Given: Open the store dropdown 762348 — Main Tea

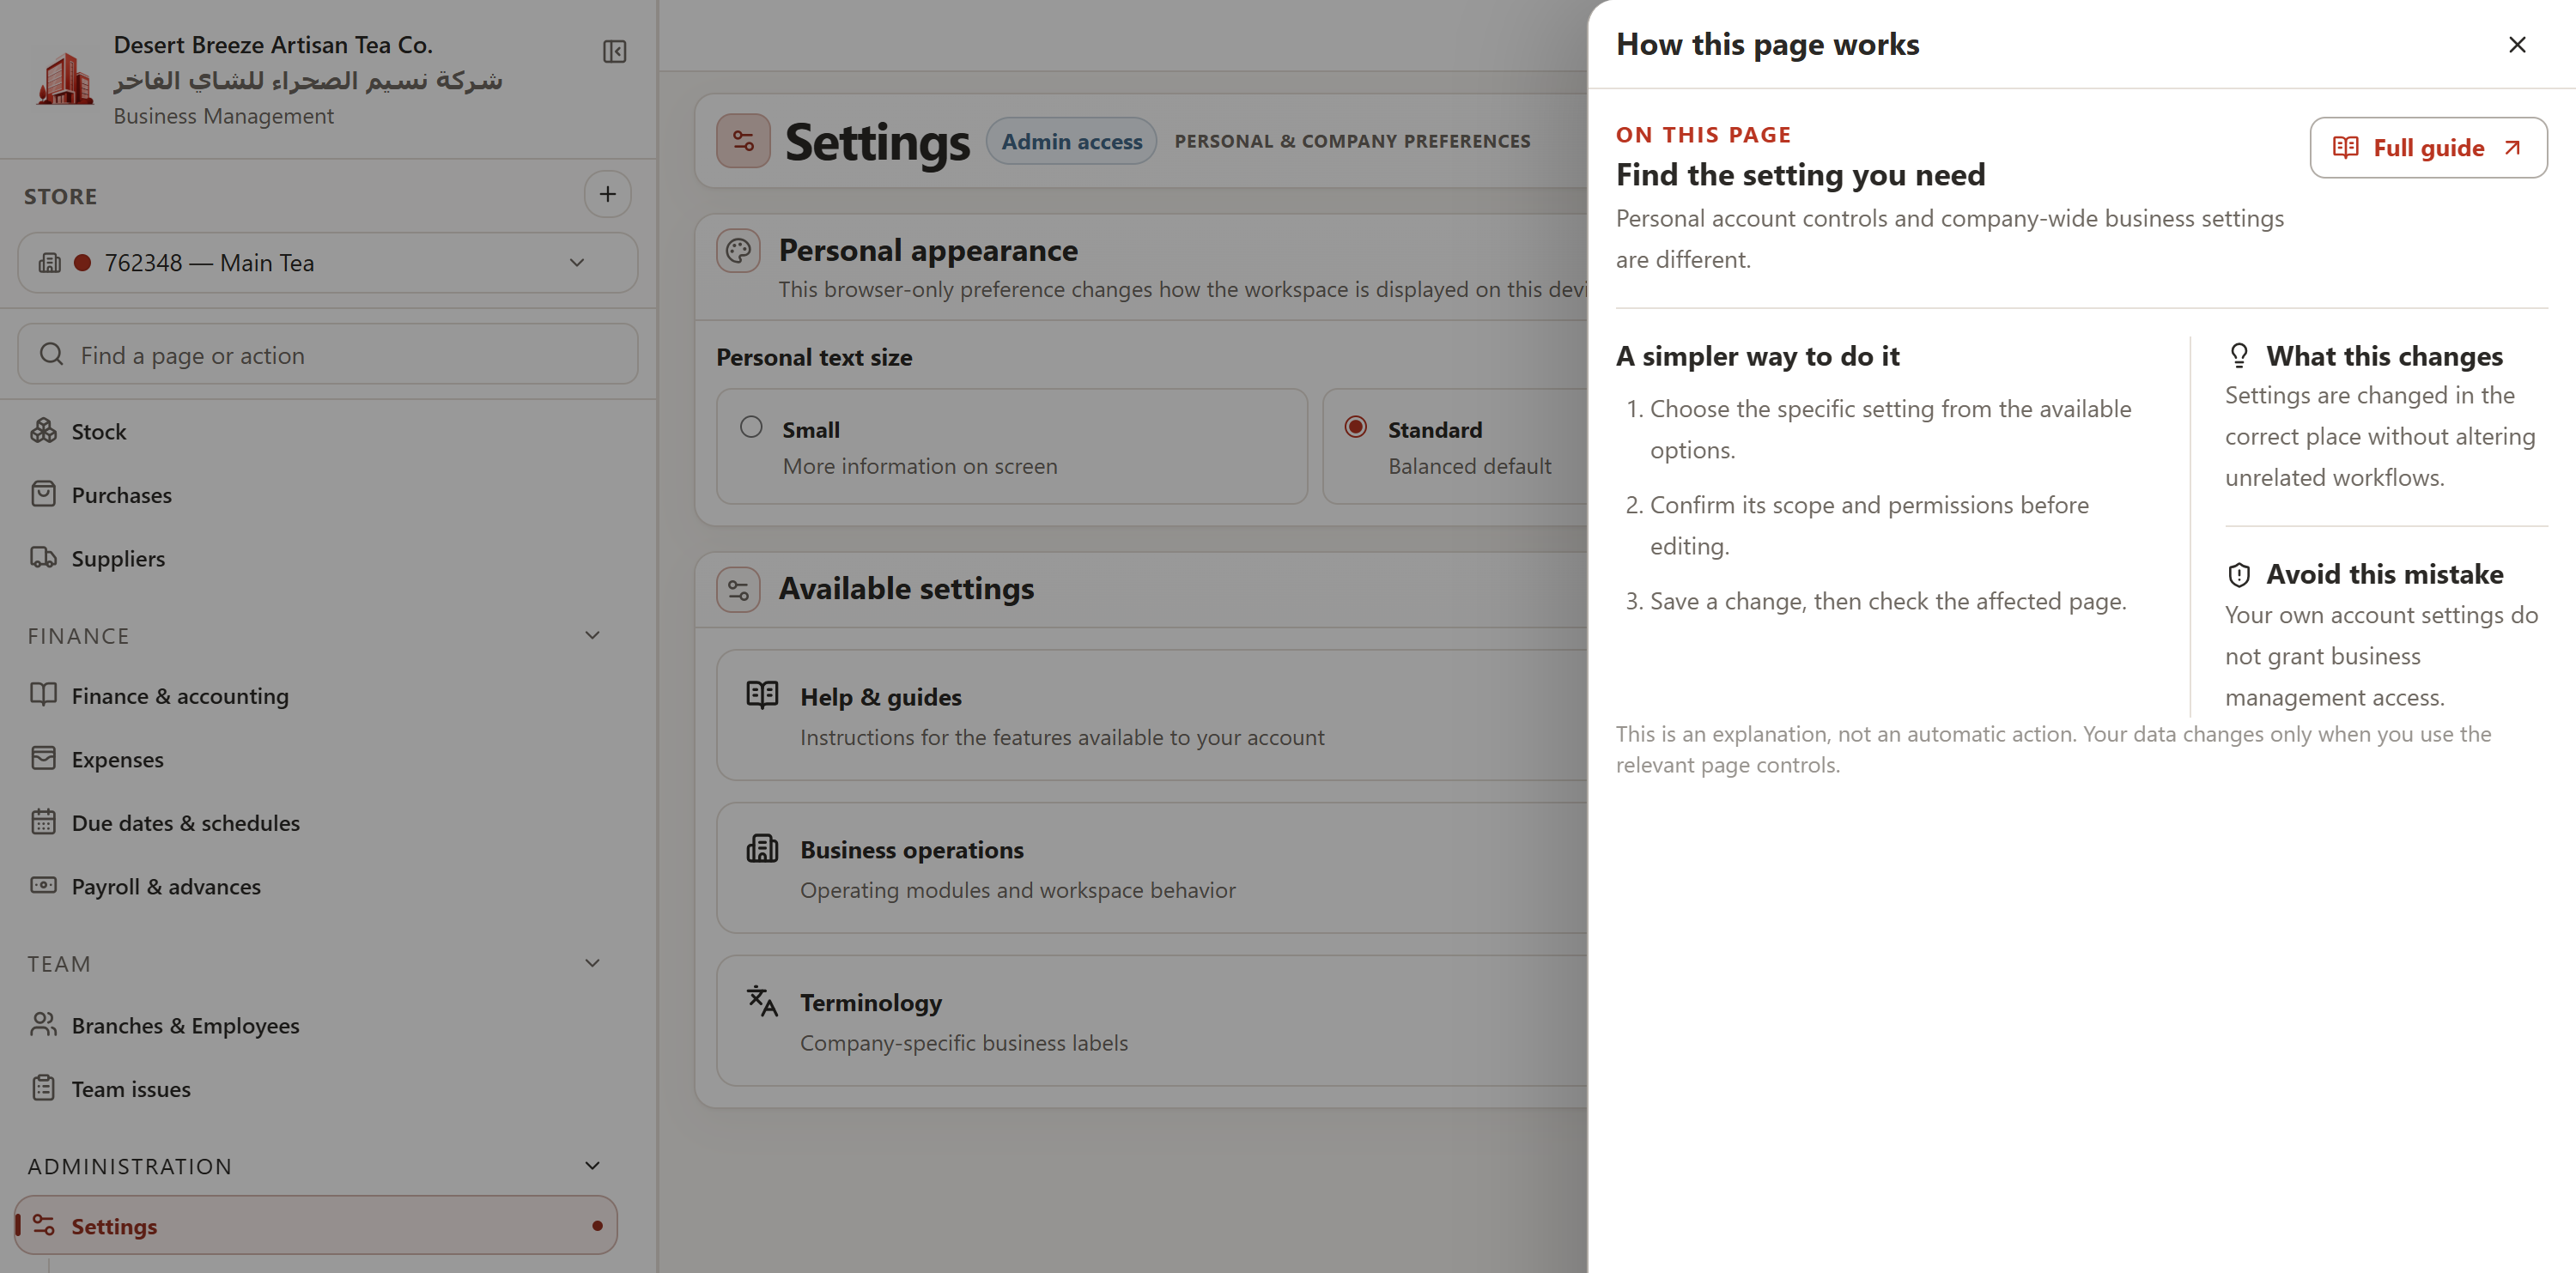Looking at the screenshot, I should point(327,263).
